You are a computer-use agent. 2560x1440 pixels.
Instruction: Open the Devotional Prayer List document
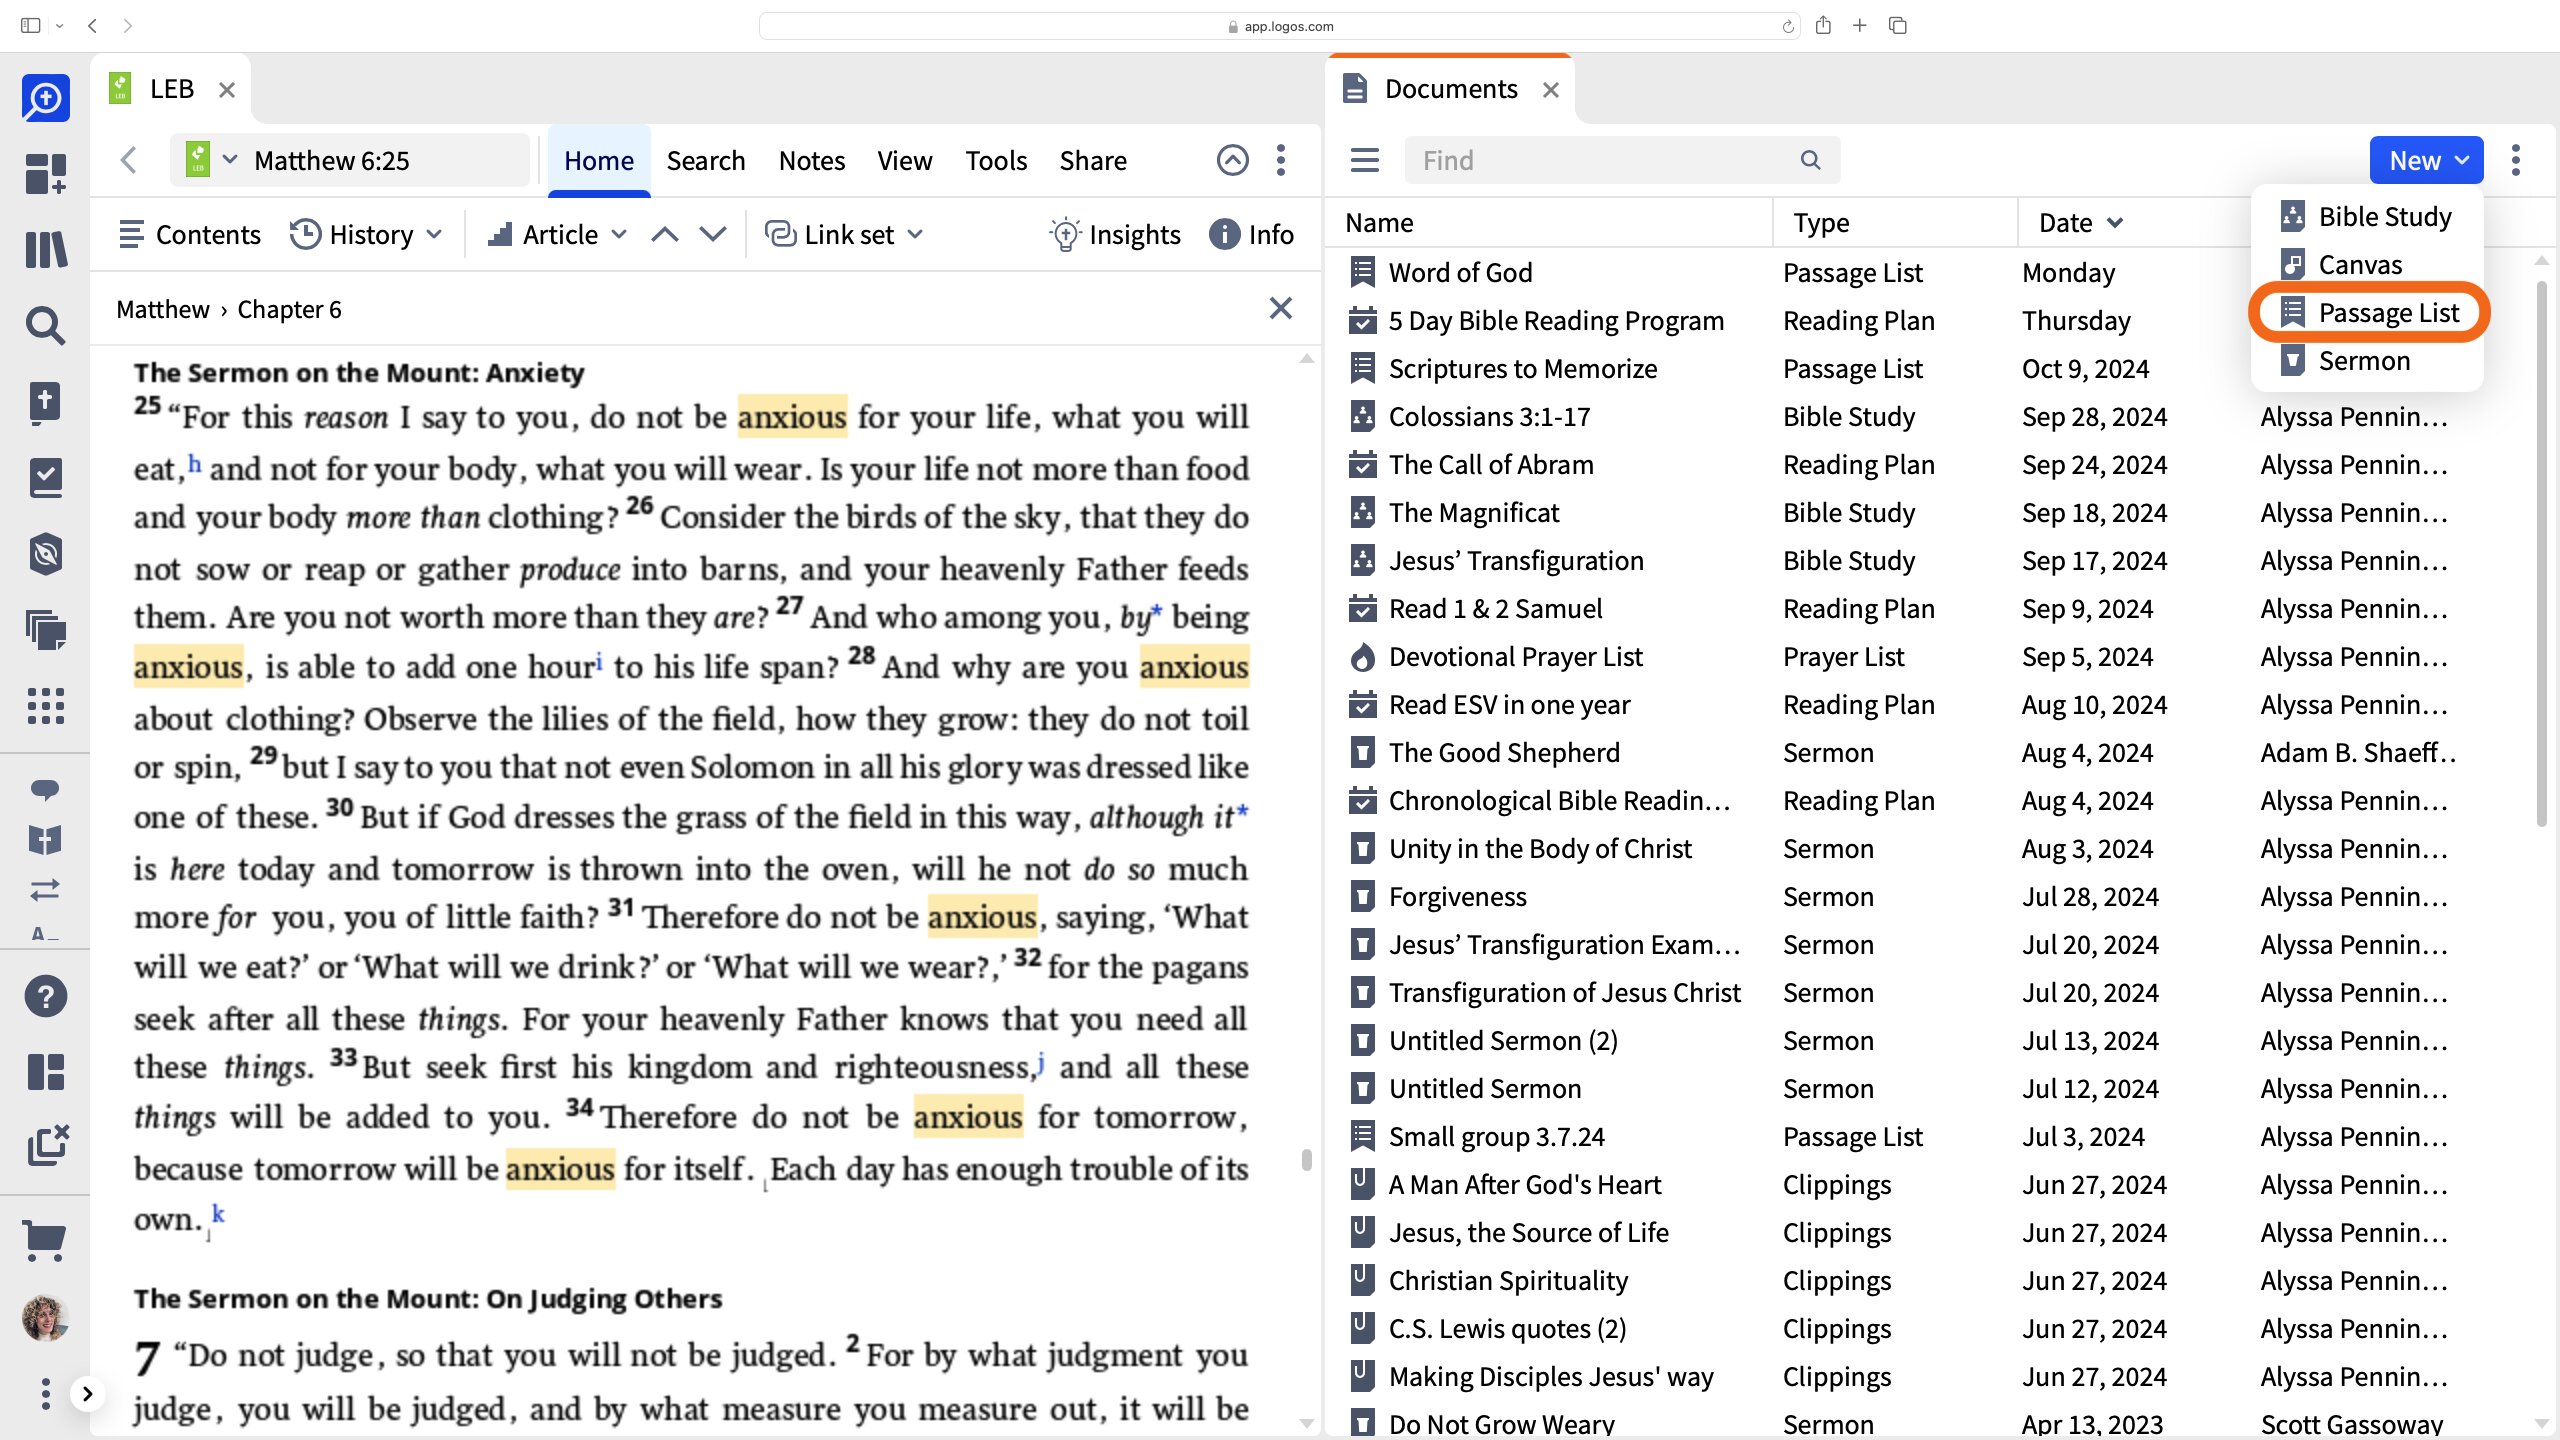[x=1516, y=656]
